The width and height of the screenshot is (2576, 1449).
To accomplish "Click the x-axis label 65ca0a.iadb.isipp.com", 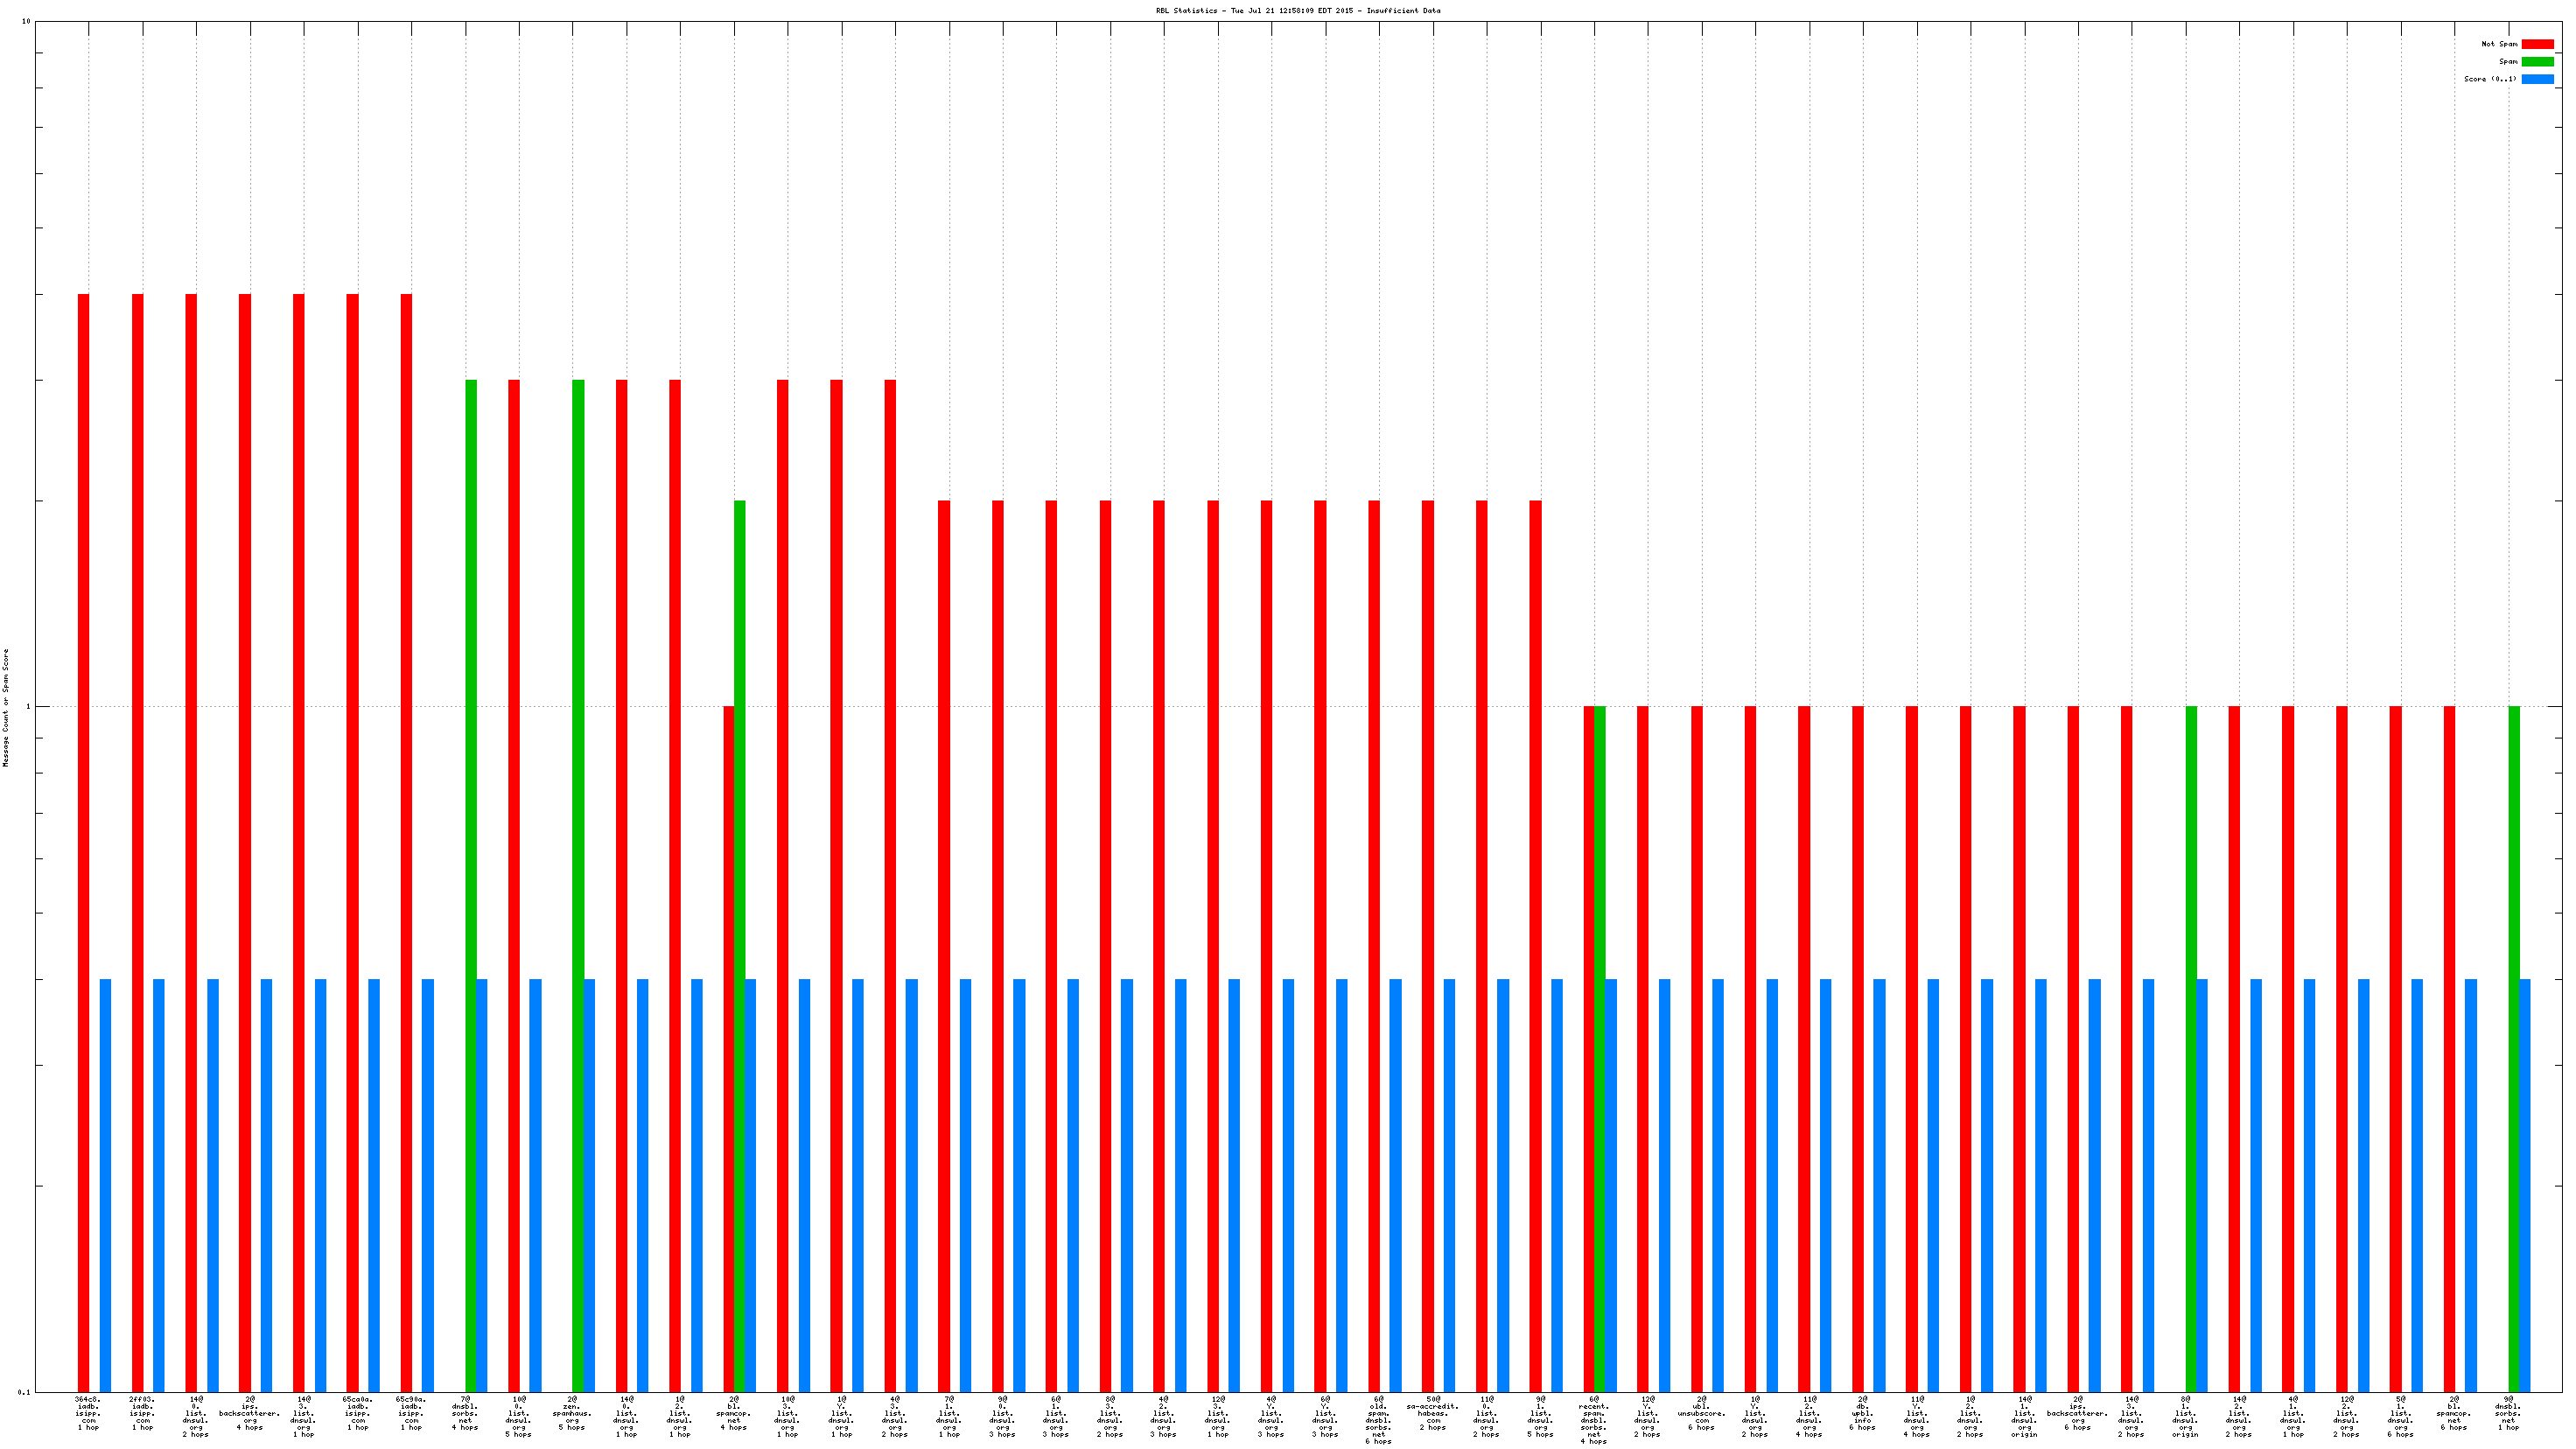I will pyautogui.click(x=357, y=1412).
